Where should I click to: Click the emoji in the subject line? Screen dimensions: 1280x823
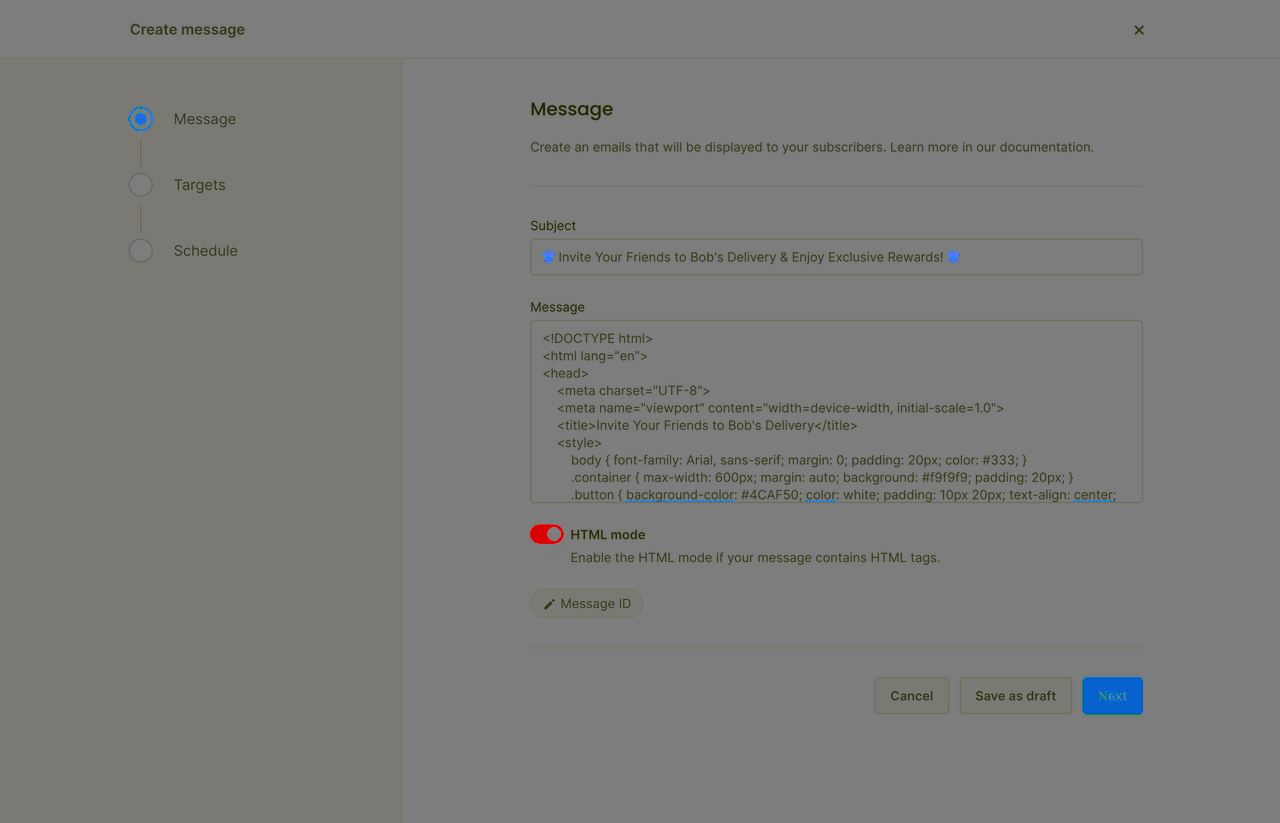[x=547, y=257]
